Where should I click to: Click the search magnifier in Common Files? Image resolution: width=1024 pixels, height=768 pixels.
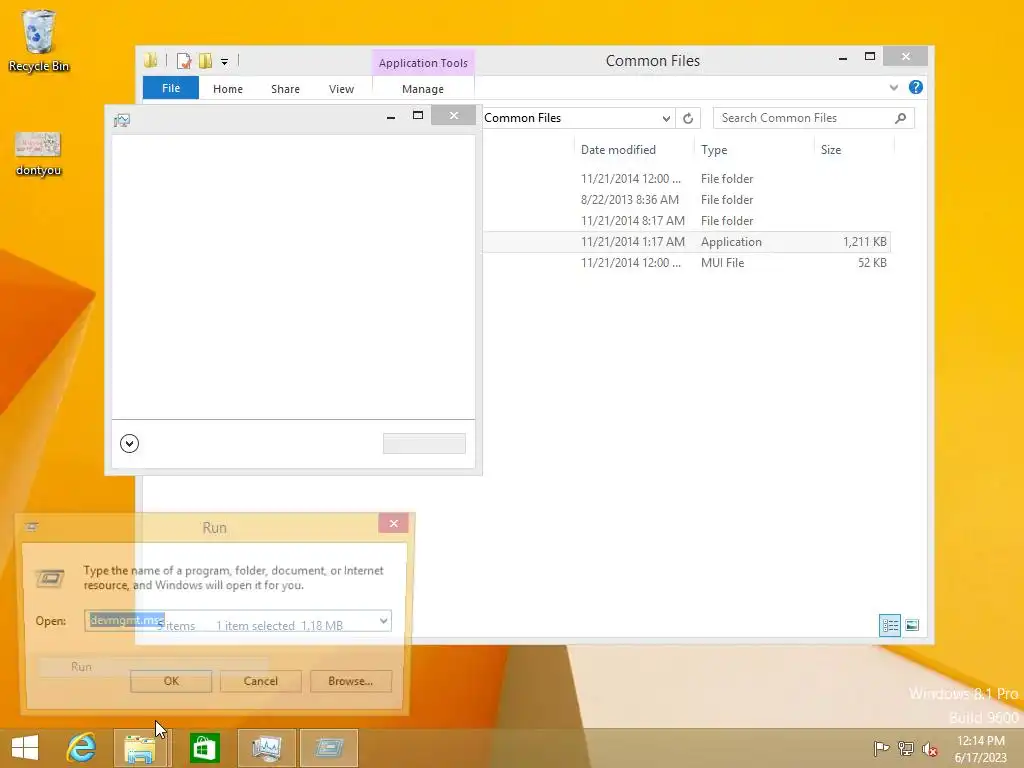click(x=901, y=118)
